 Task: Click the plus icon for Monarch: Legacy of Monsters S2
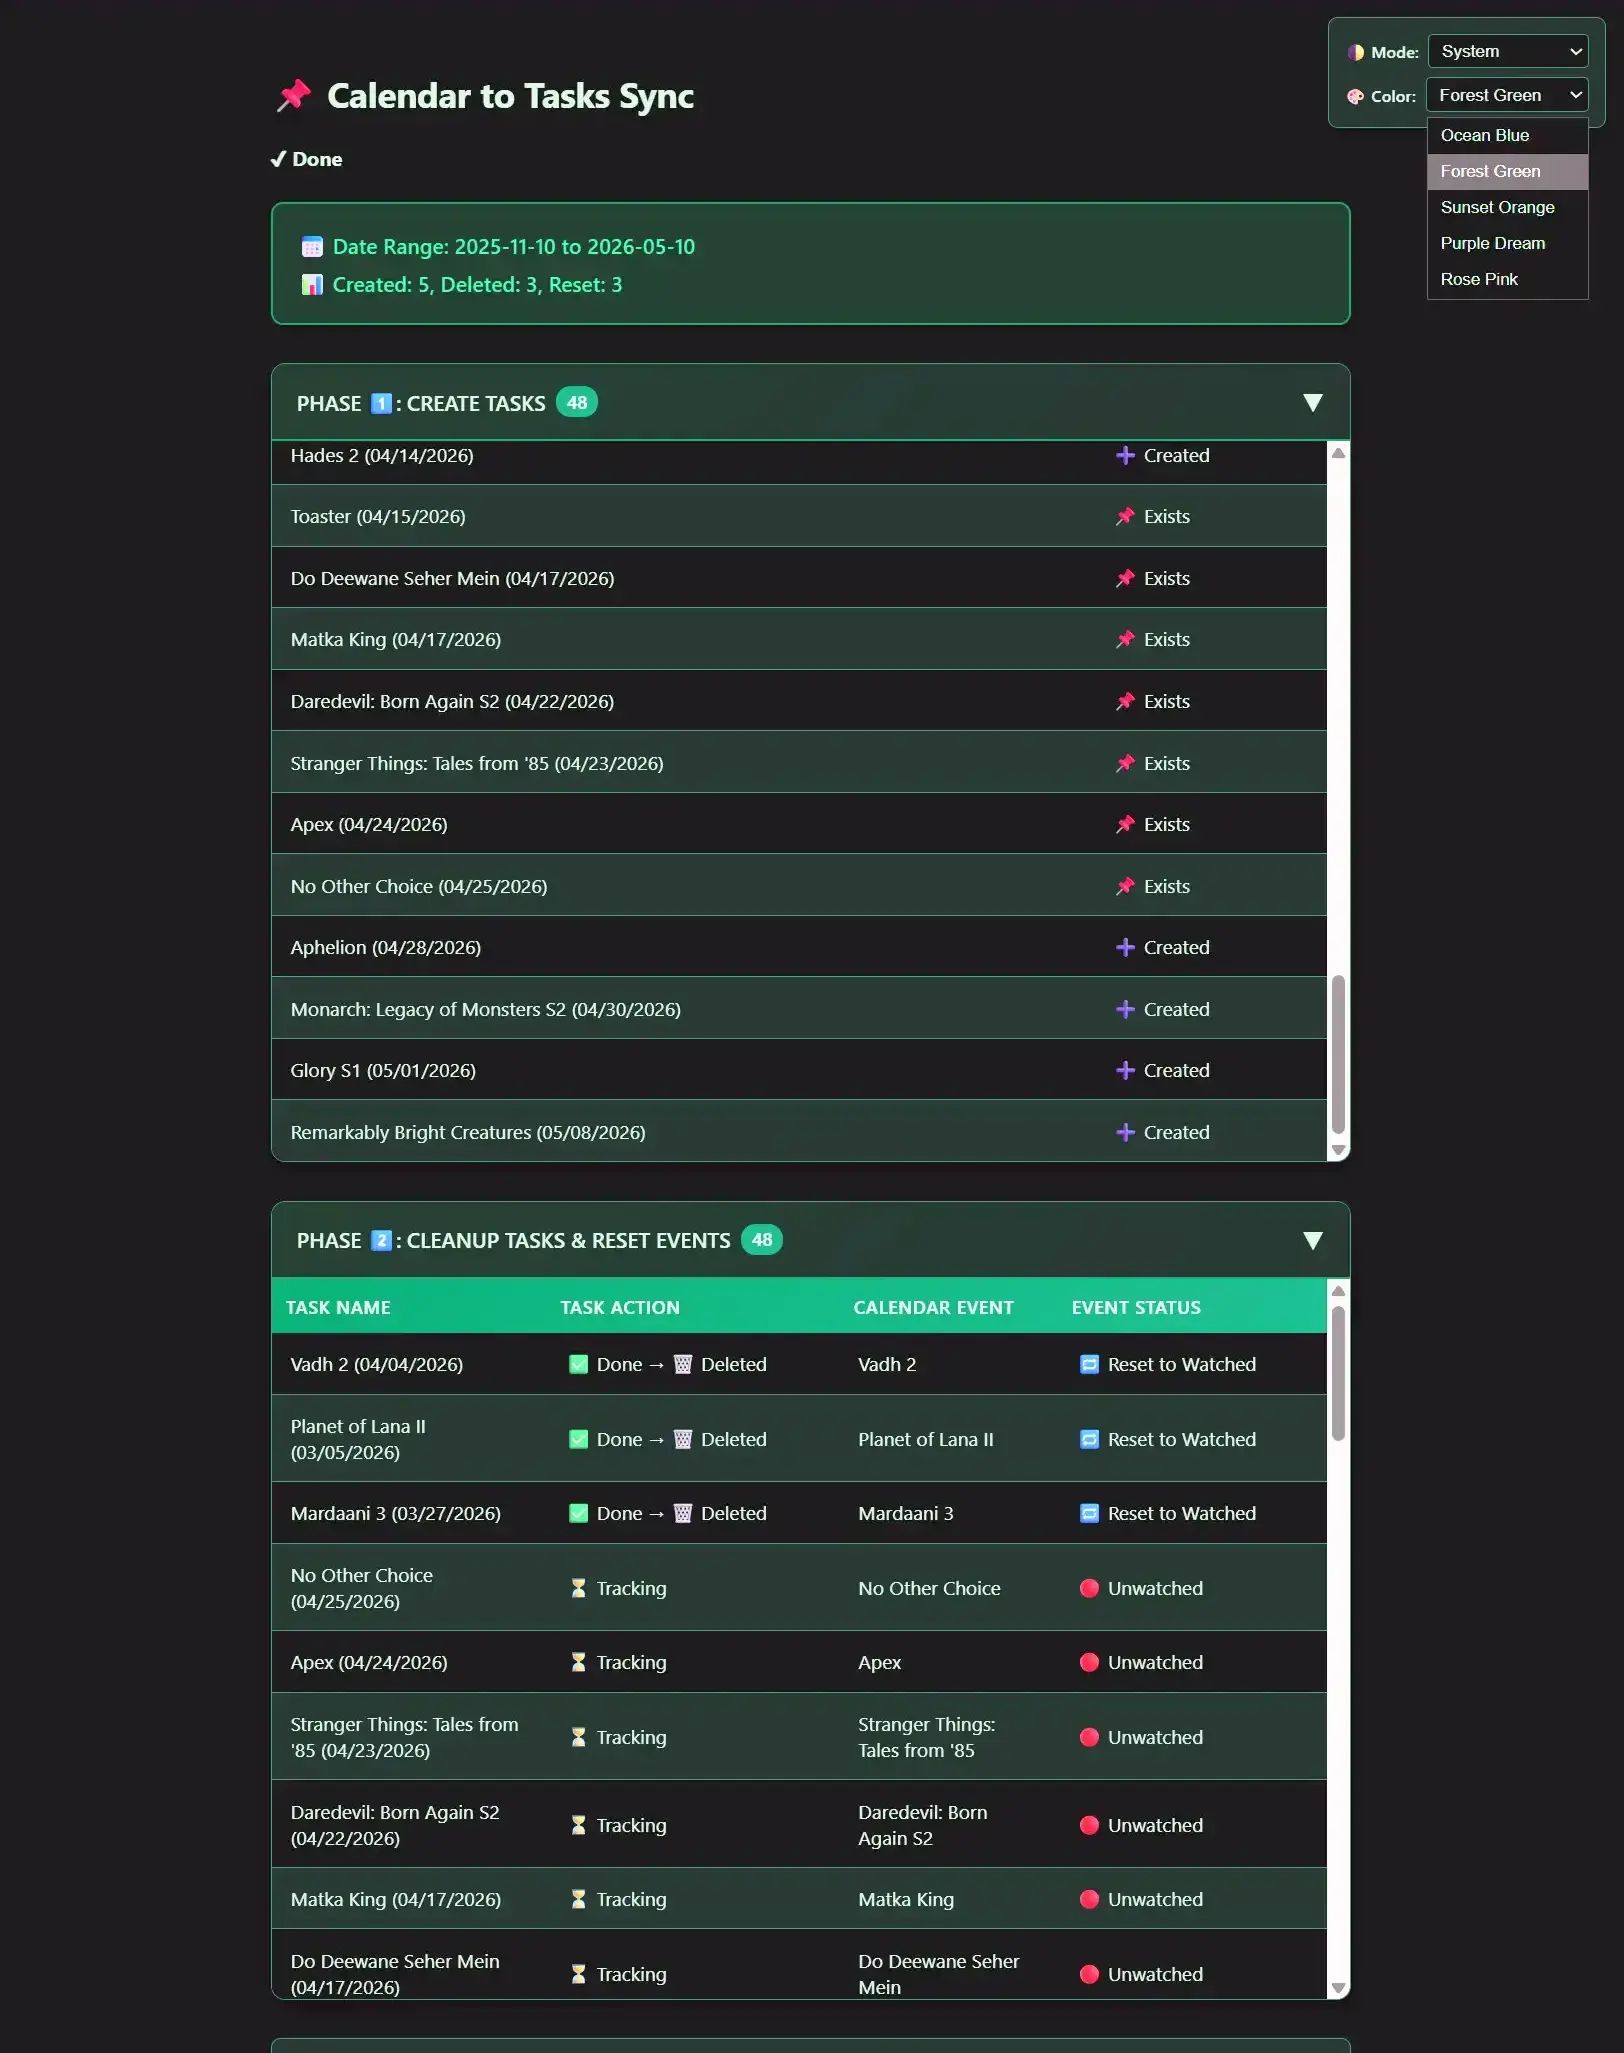coord(1125,1010)
